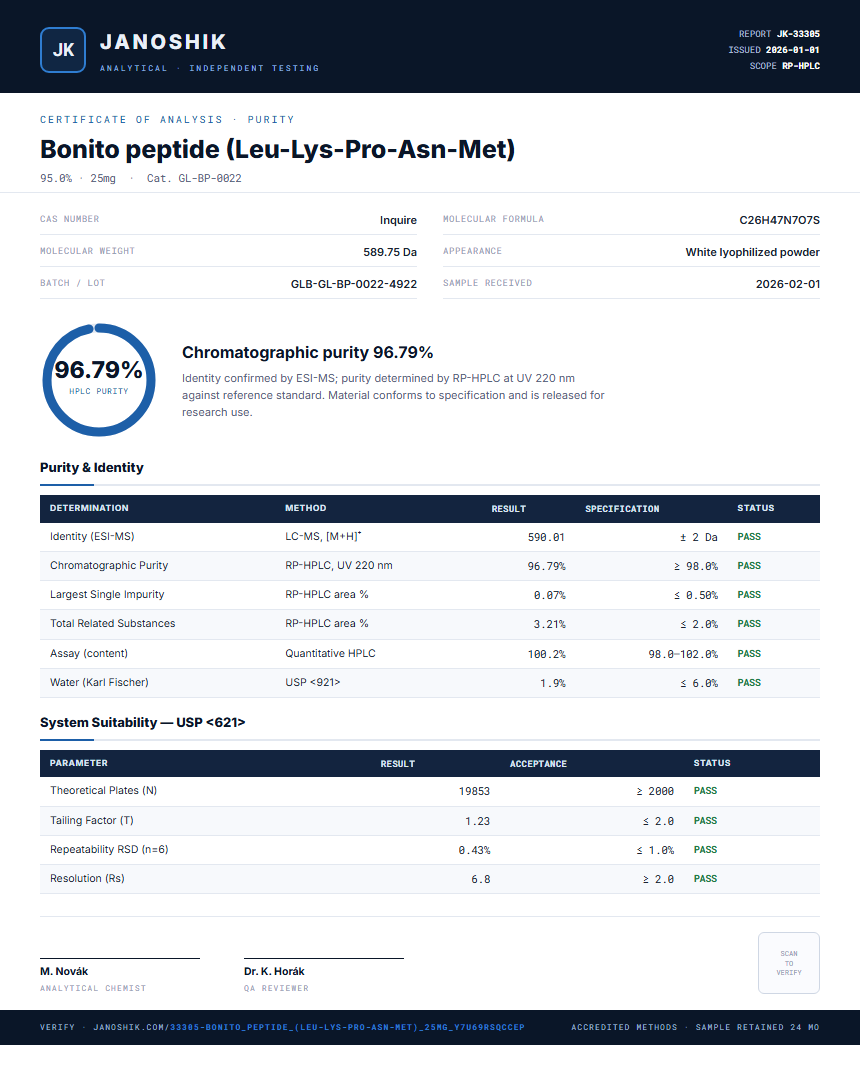Click the Purity & Identity section heading

point(92,467)
